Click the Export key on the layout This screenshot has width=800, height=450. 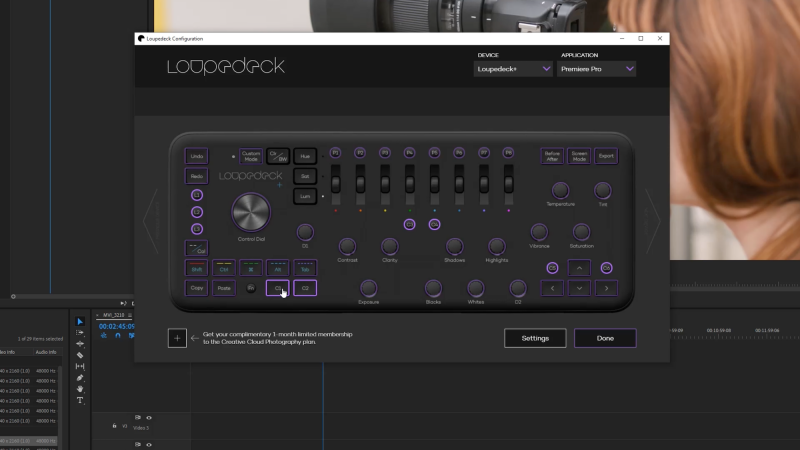(606, 156)
